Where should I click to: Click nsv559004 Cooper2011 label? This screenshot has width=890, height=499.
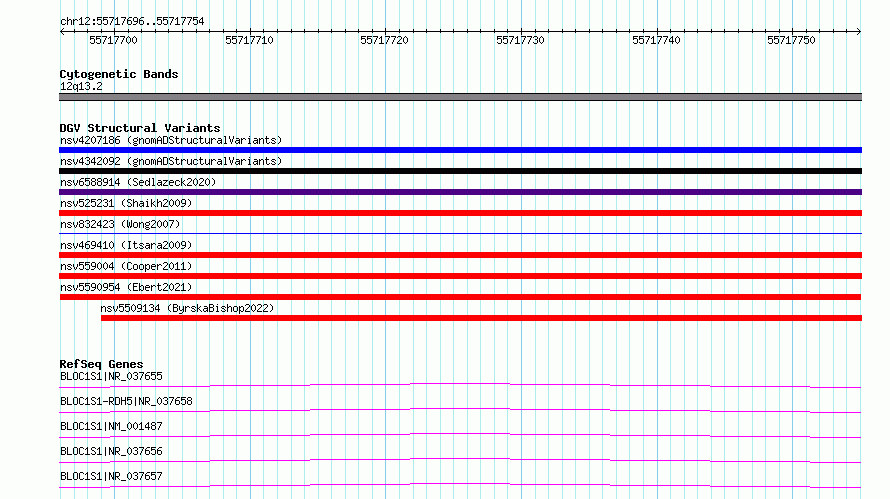(126, 266)
